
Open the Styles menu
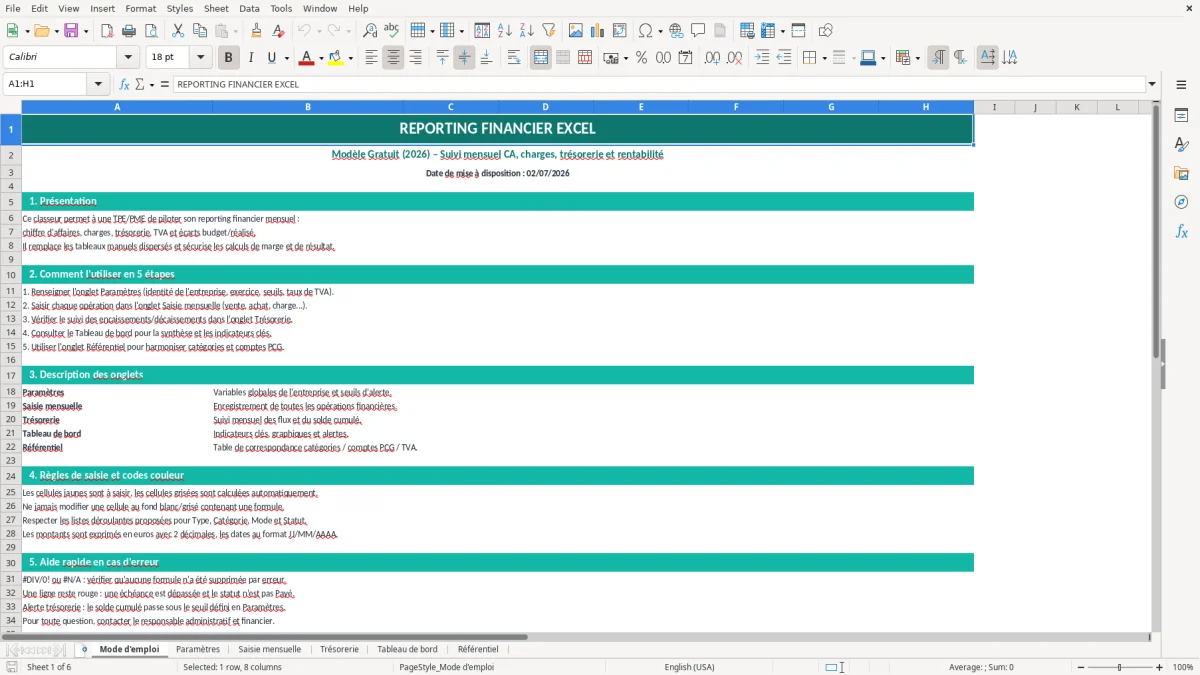pos(180,8)
